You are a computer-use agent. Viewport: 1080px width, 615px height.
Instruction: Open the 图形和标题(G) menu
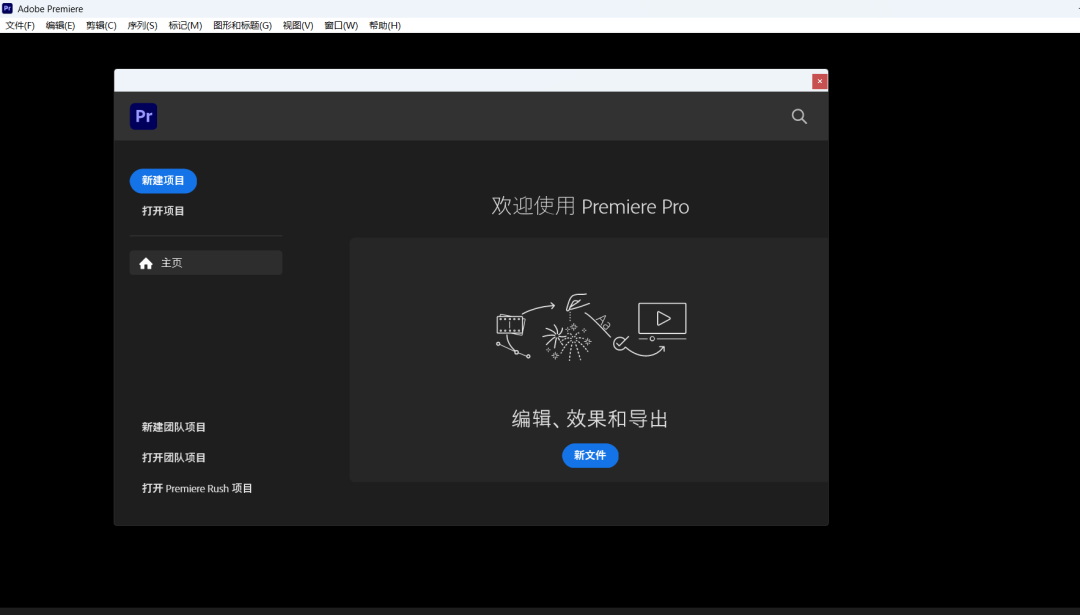(x=242, y=25)
